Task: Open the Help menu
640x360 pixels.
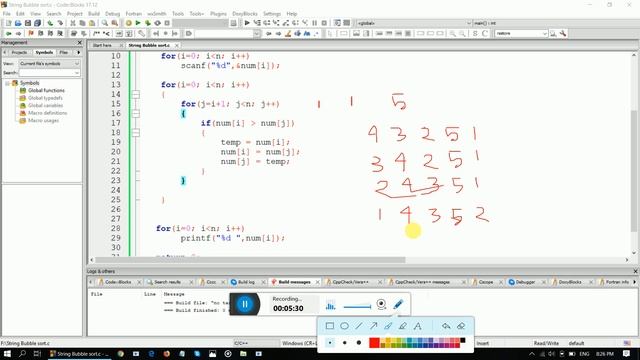Action: coord(292,14)
